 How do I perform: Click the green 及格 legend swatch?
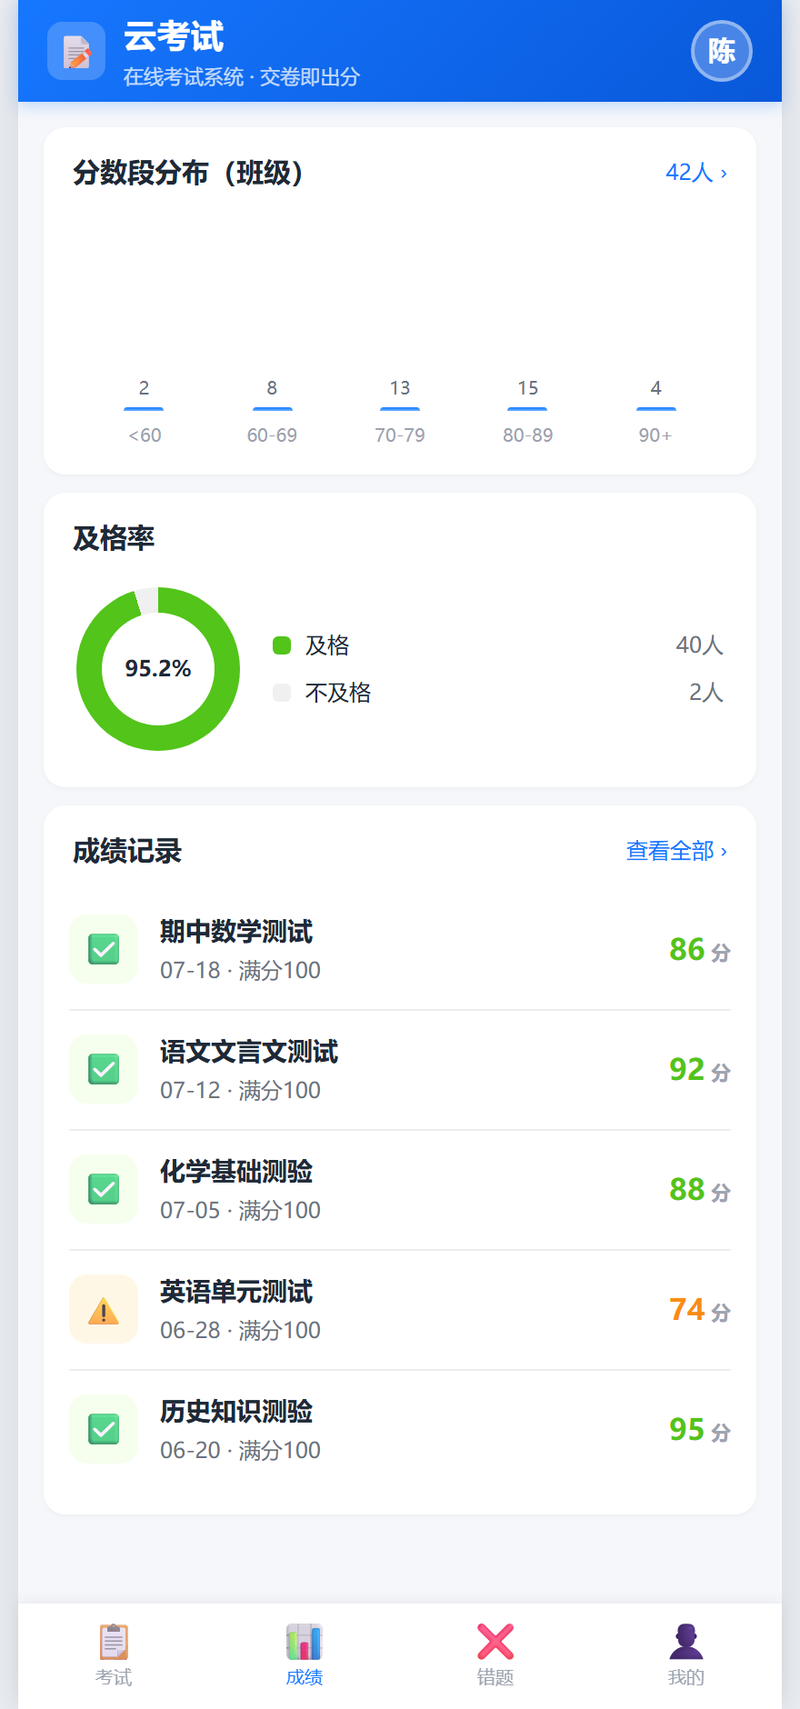coord(282,645)
